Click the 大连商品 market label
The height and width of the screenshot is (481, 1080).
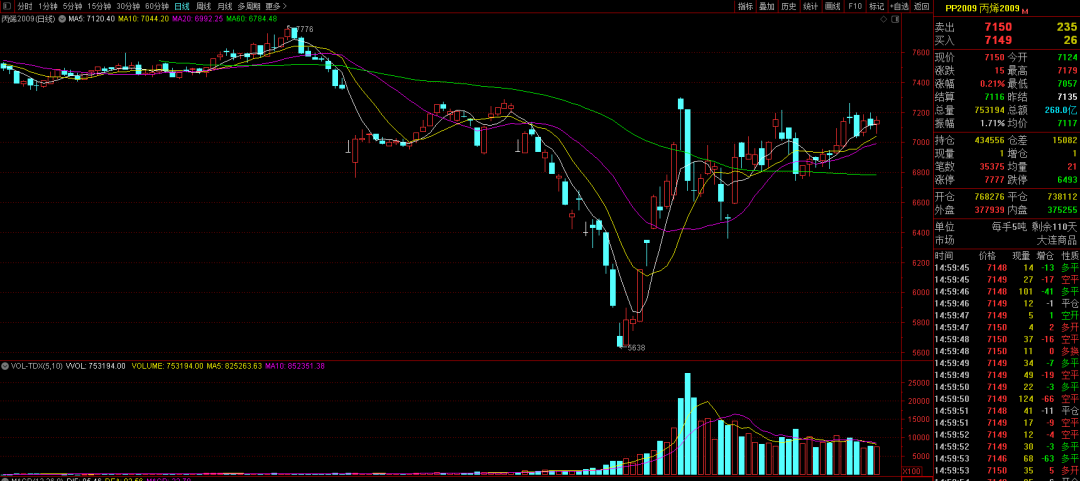point(1057,240)
